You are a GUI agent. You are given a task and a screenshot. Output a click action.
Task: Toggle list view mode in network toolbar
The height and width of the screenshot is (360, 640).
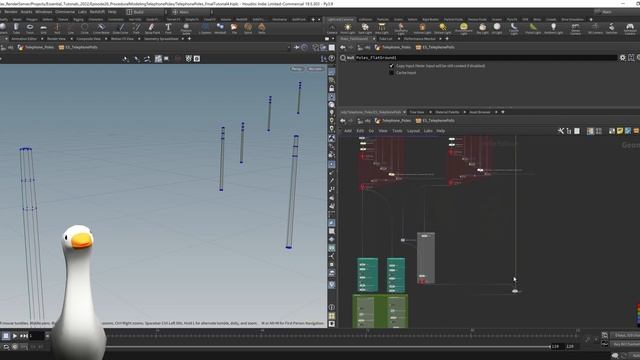(577, 131)
